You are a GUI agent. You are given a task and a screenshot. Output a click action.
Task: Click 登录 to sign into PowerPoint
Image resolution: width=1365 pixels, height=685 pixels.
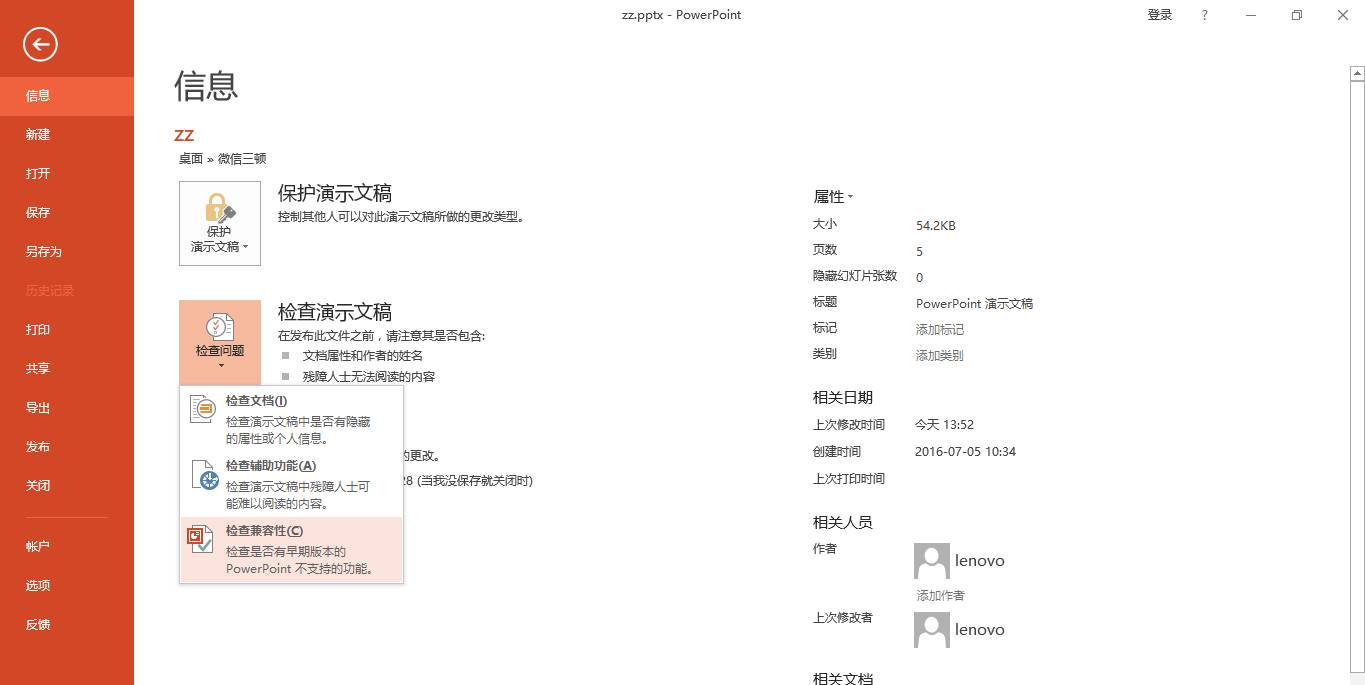point(1159,14)
